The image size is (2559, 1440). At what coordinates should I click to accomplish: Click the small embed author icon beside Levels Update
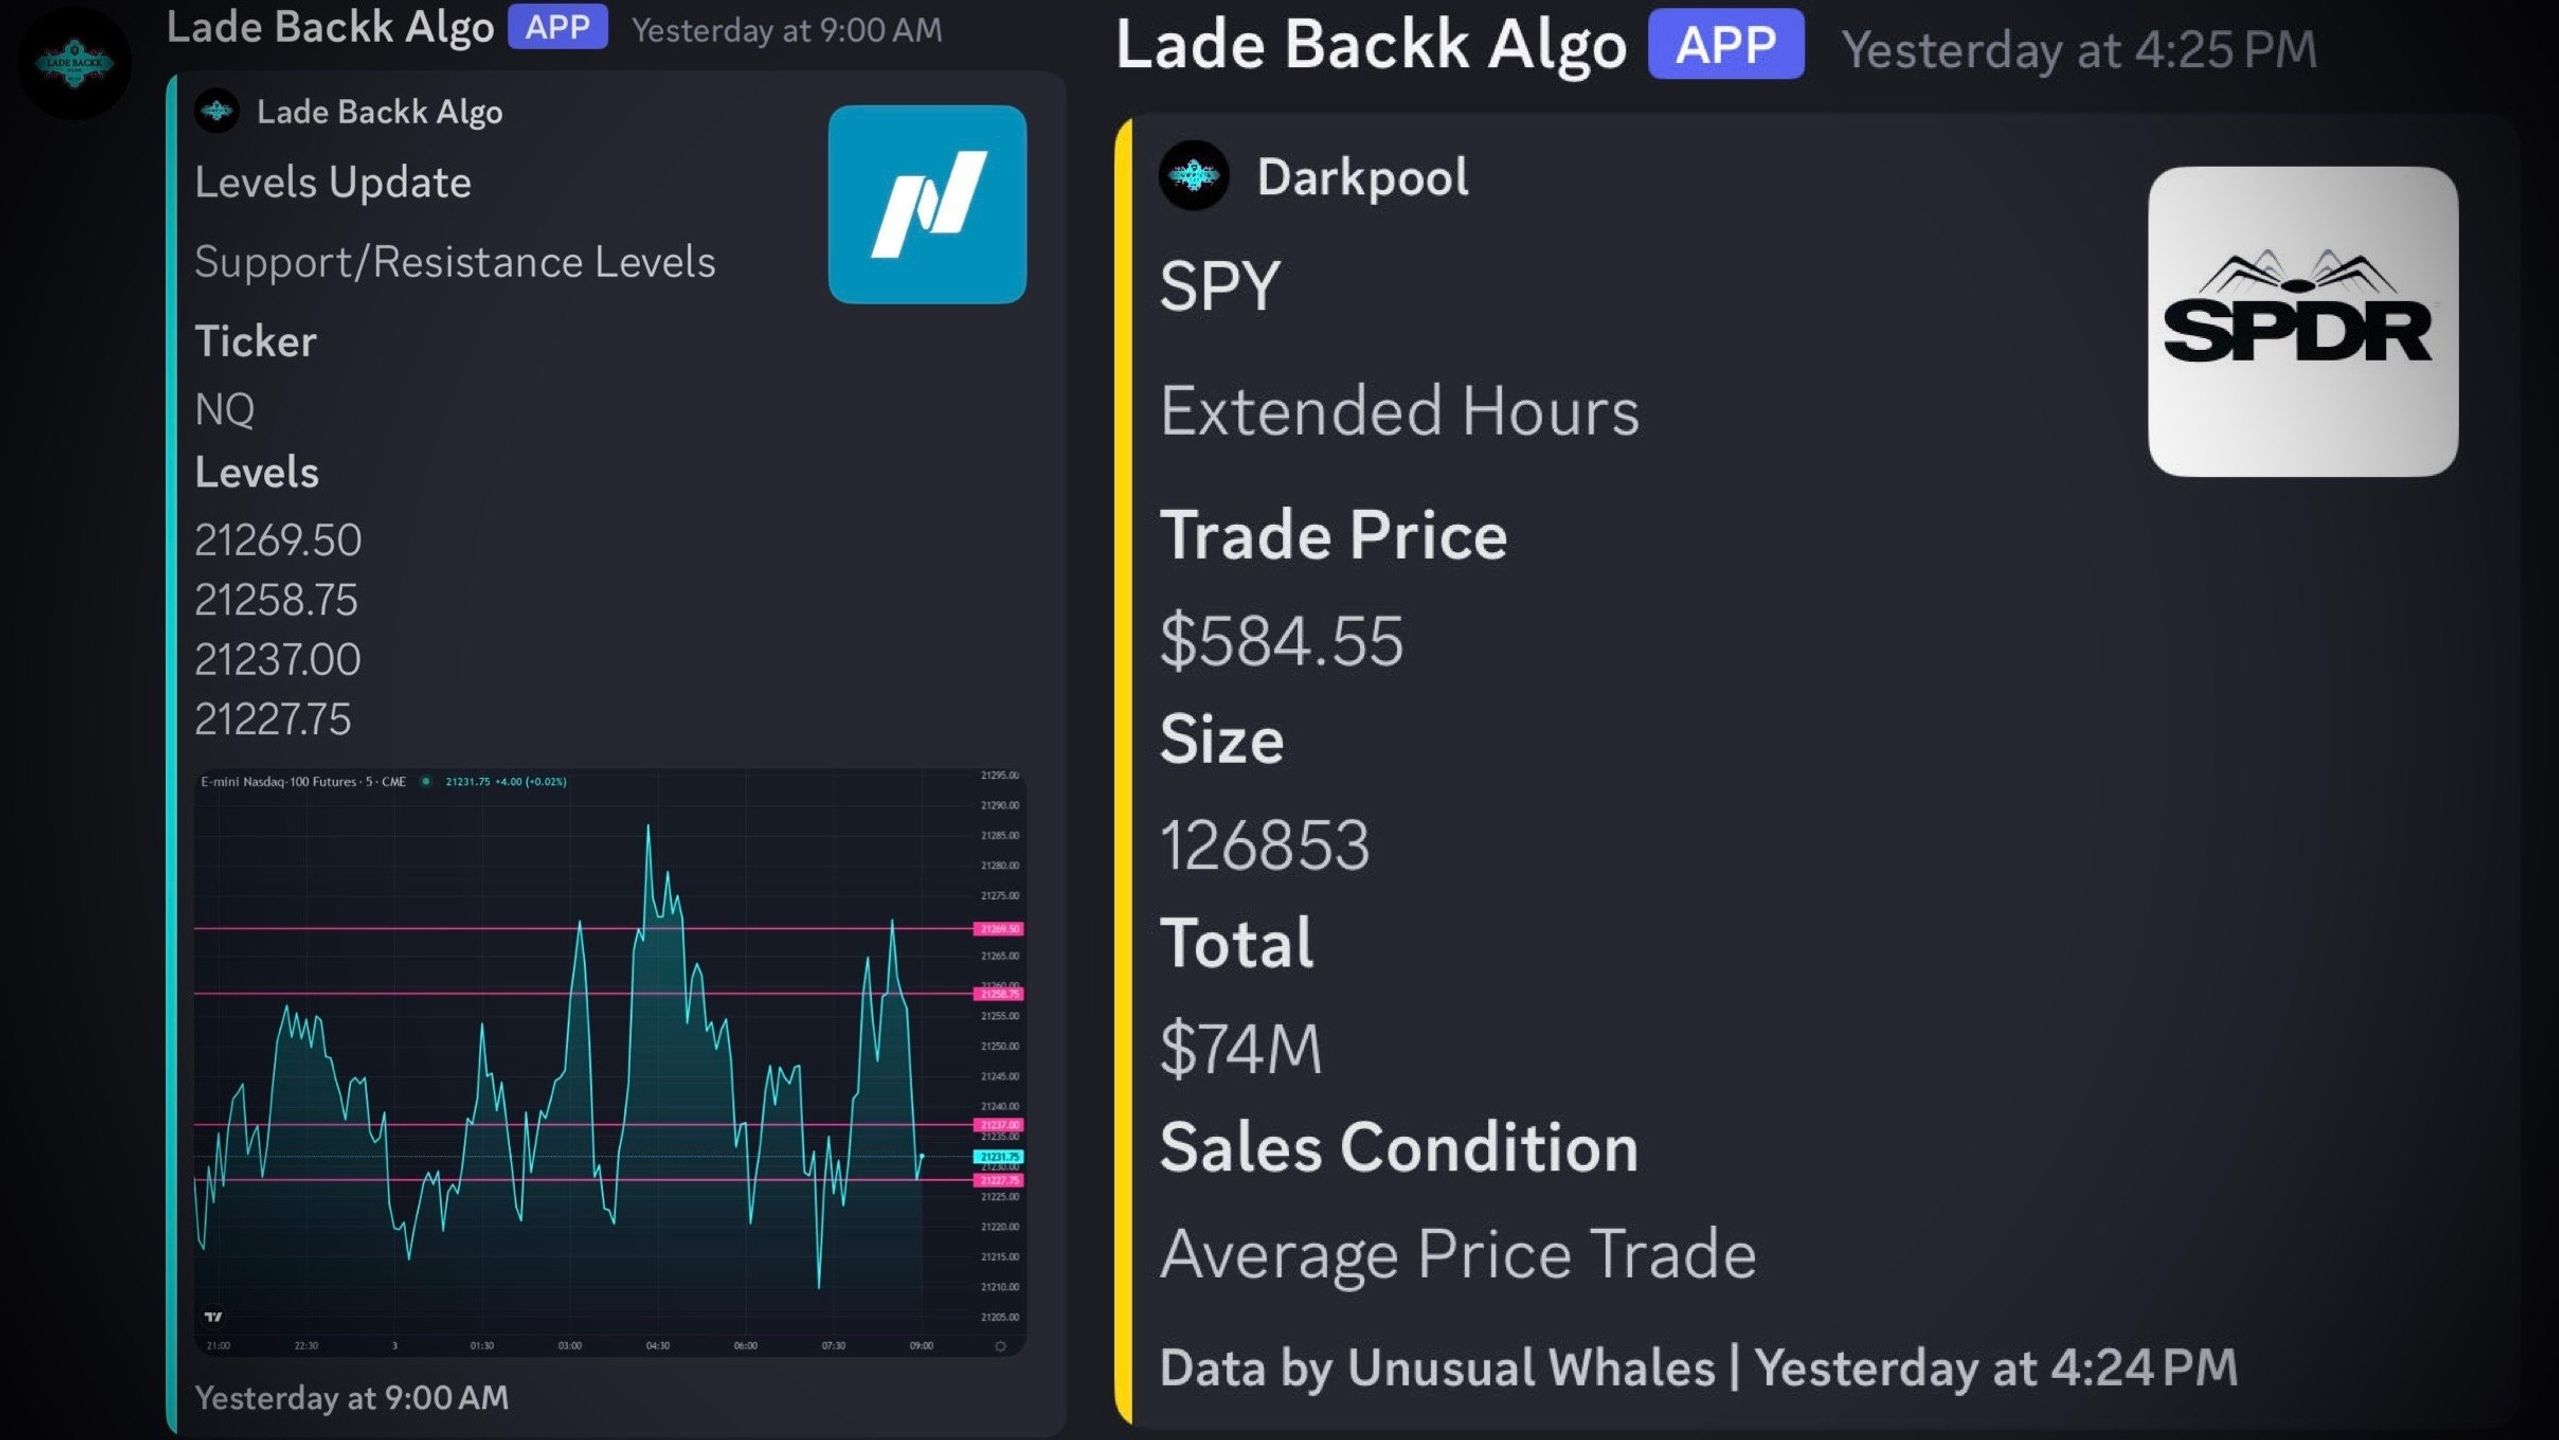(x=217, y=111)
